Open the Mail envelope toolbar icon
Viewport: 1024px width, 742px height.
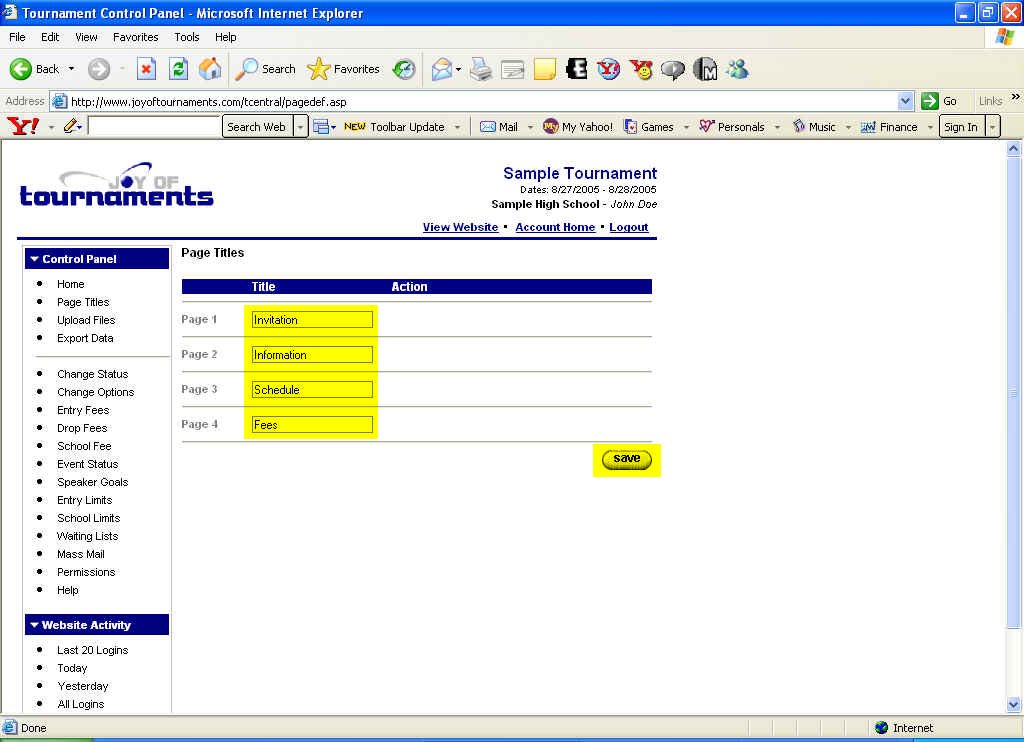coord(441,69)
